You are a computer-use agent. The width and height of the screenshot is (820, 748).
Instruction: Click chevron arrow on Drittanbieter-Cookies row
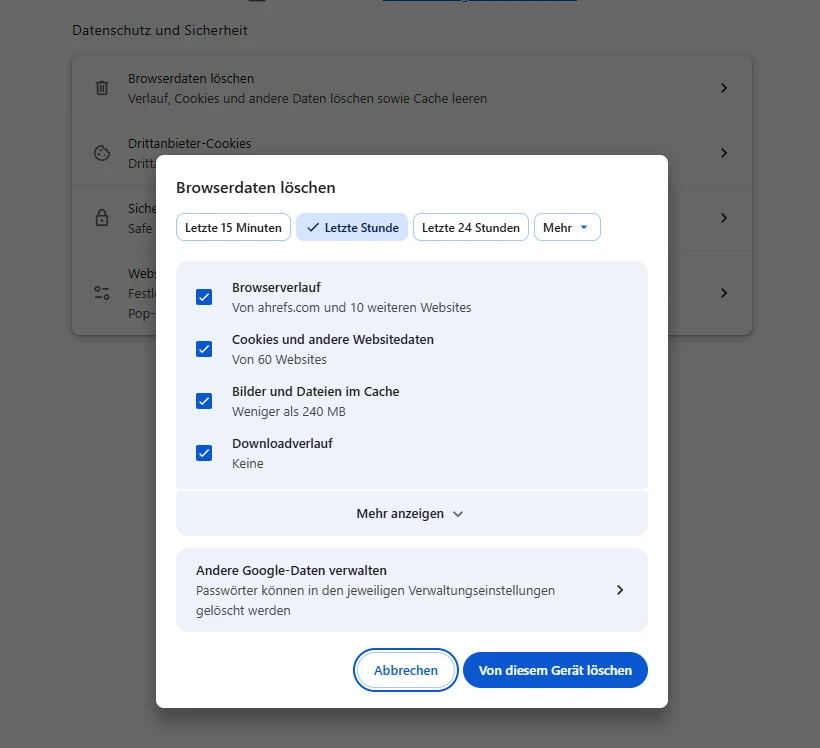(724, 153)
